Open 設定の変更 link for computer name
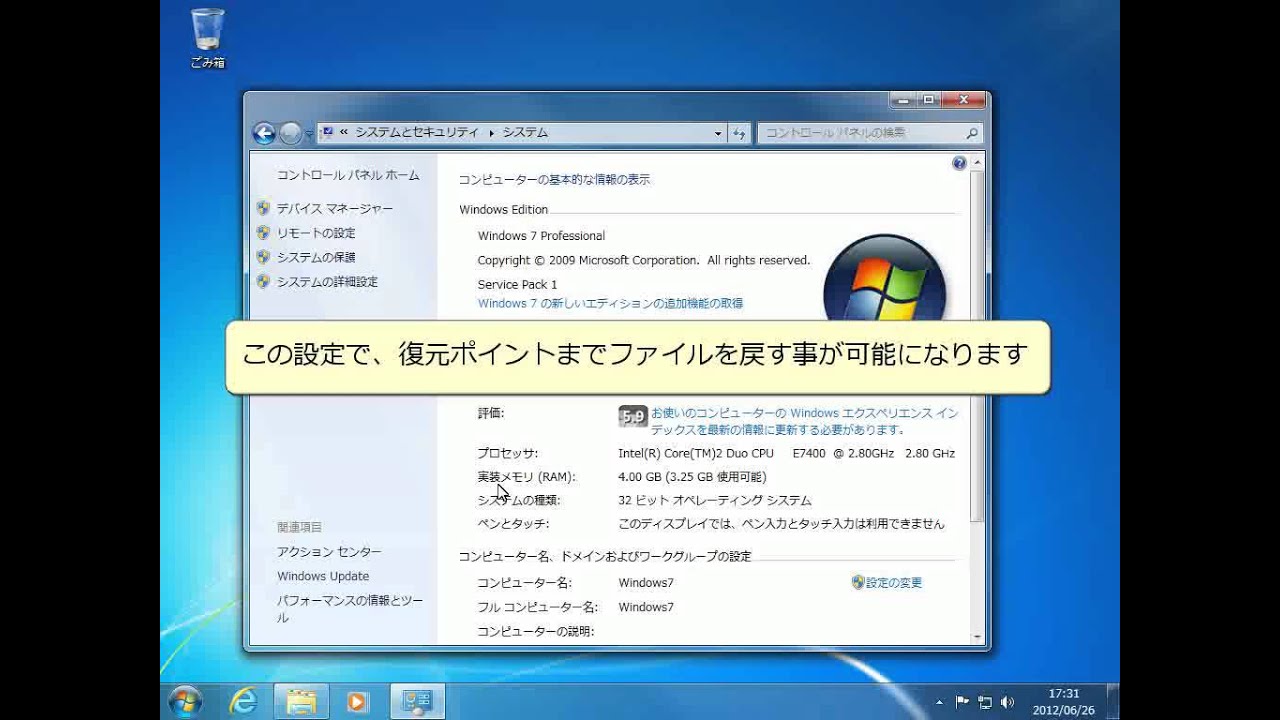 (894, 582)
